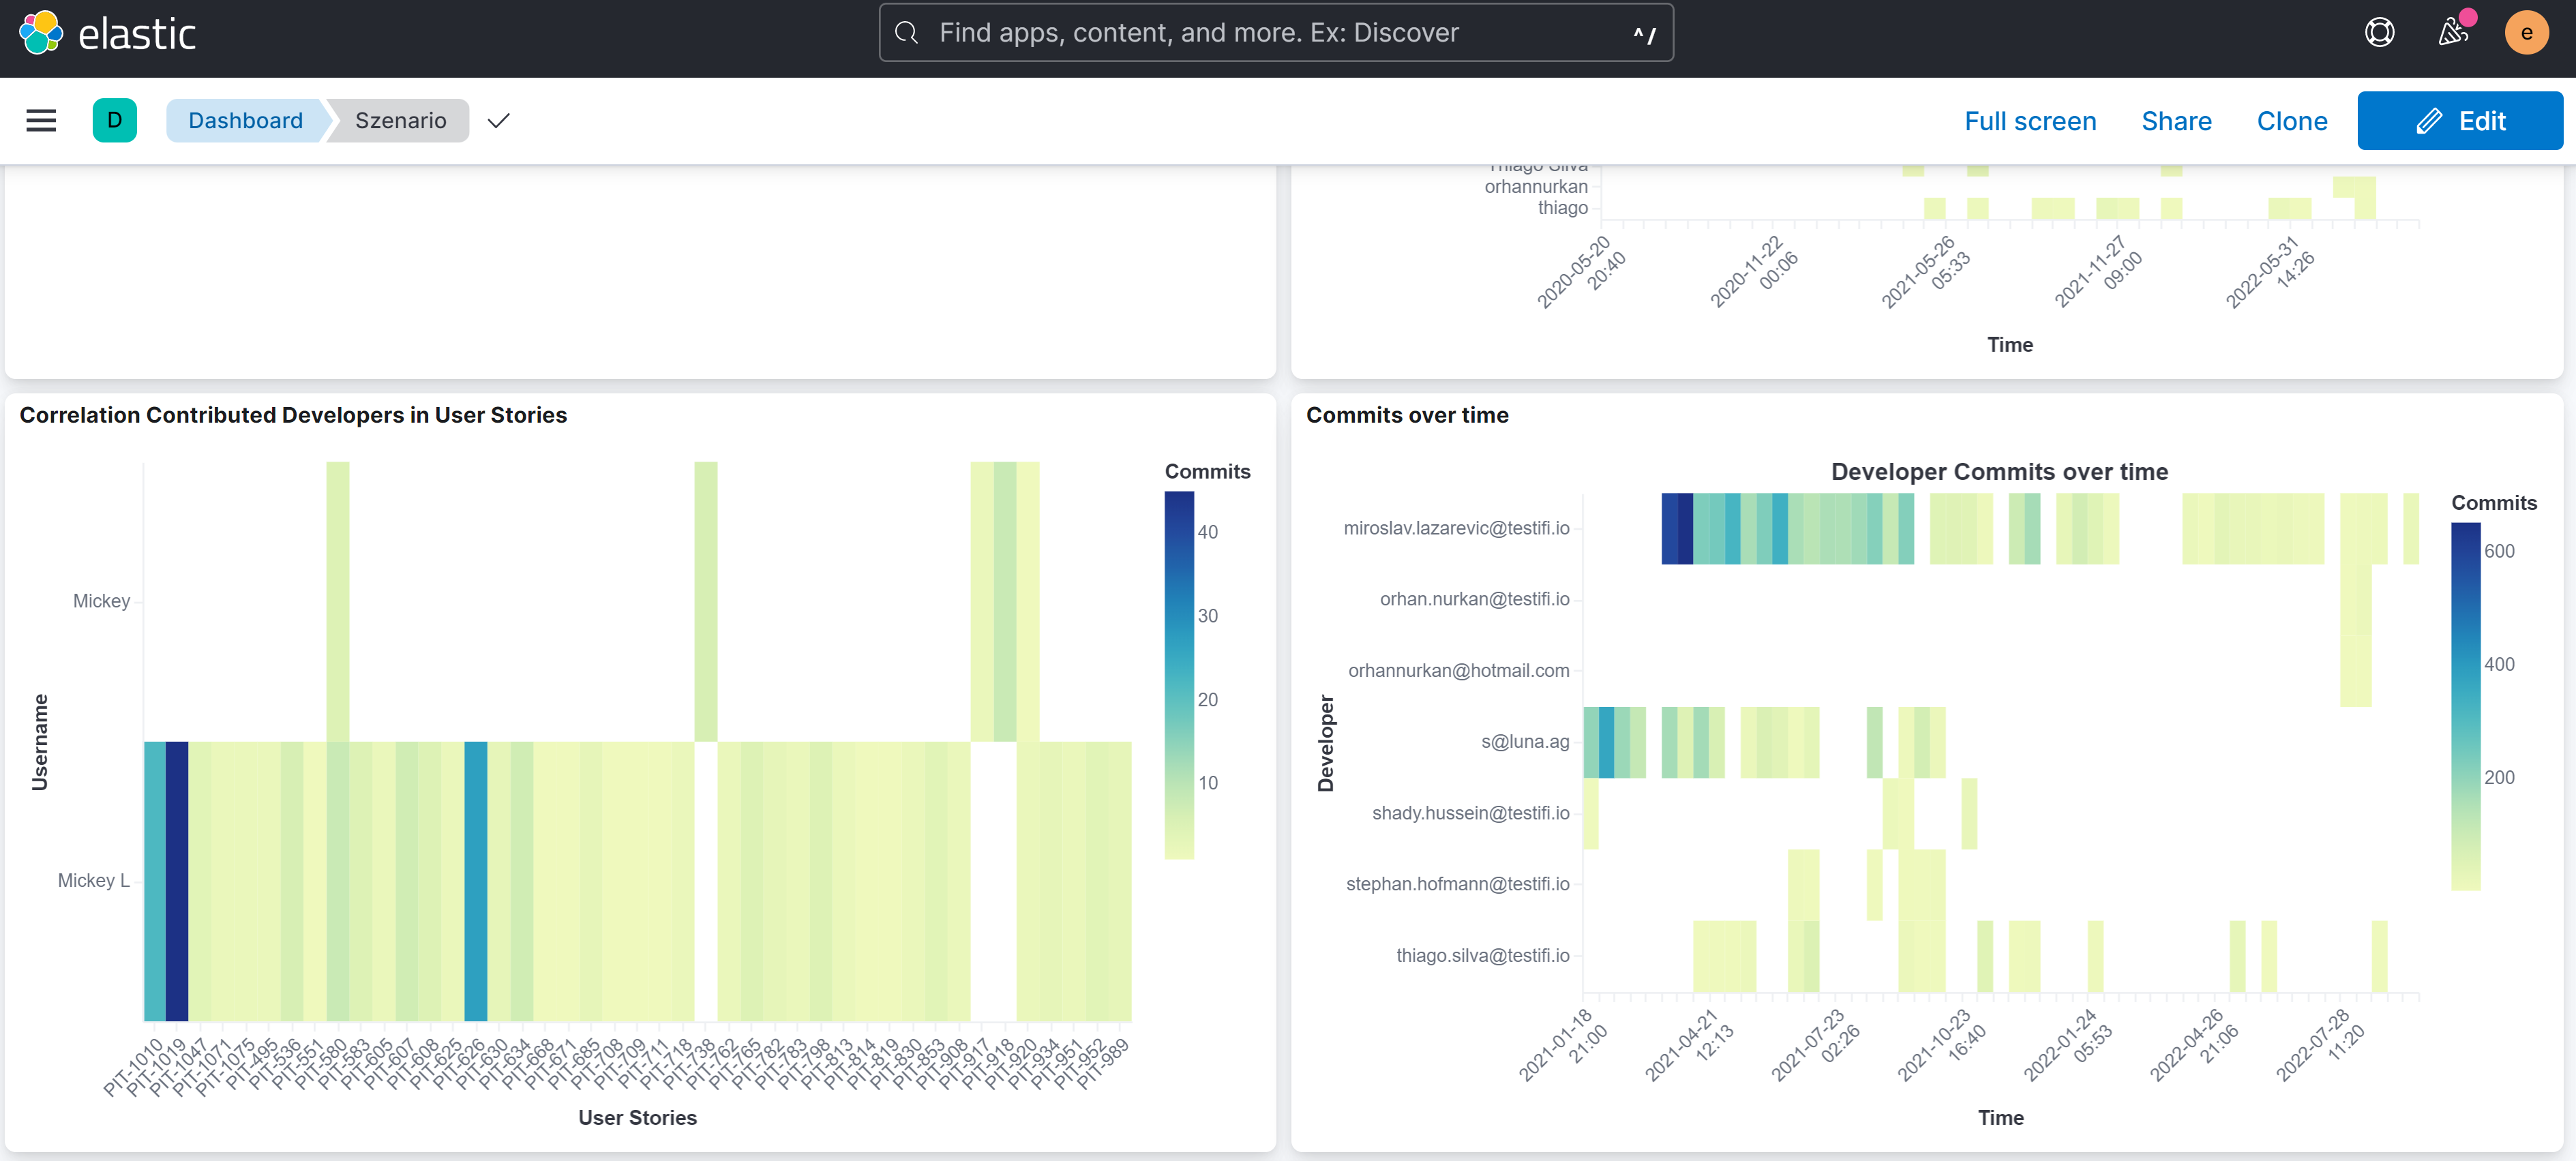Click the 'orhannurkan@hotmail.com' axis label
This screenshot has width=2576, height=1161.
[1458, 670]
